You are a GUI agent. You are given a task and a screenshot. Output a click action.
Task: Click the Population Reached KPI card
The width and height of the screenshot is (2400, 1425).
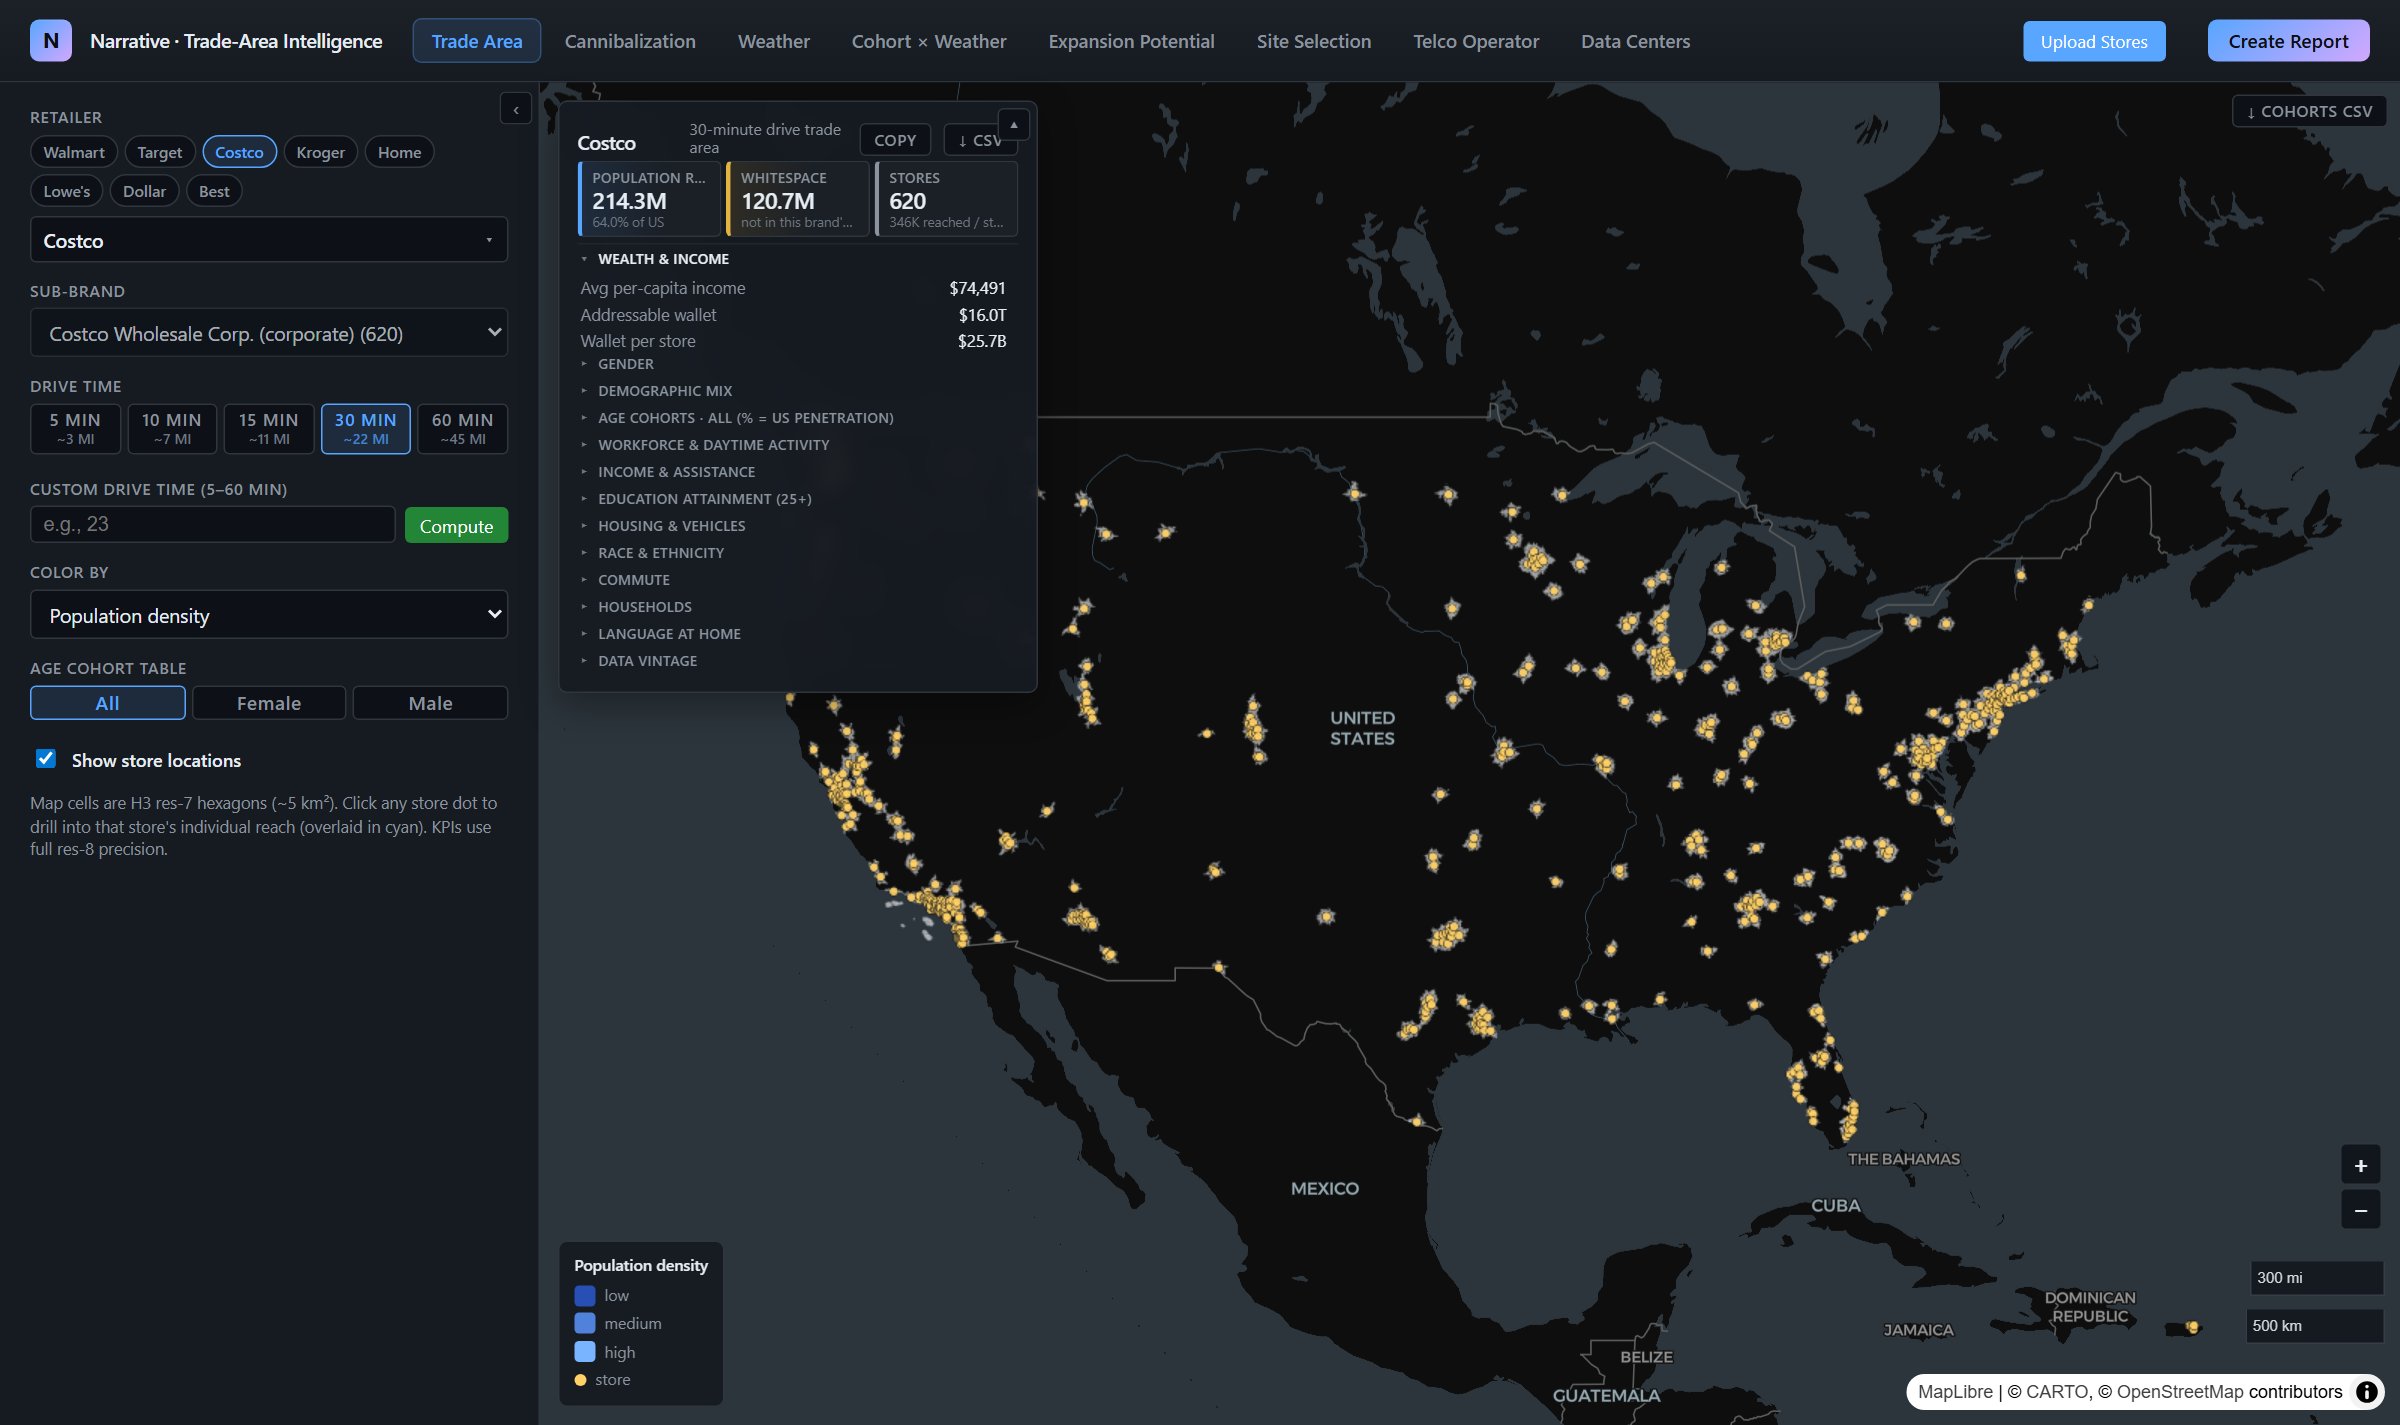(x=649, y=199)
